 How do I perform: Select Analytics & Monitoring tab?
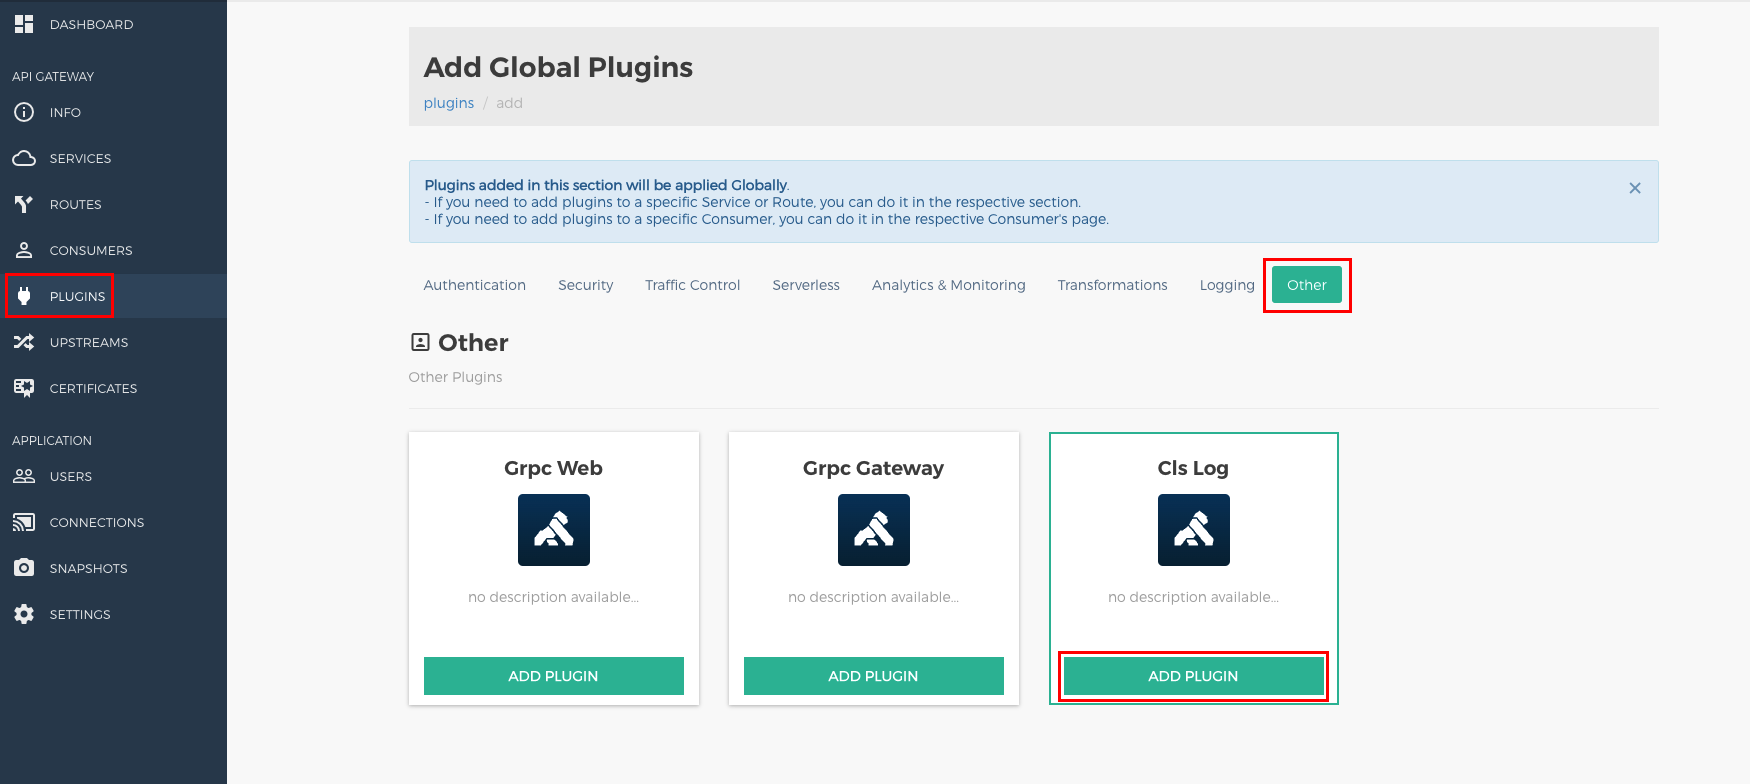tap(949, 285)
